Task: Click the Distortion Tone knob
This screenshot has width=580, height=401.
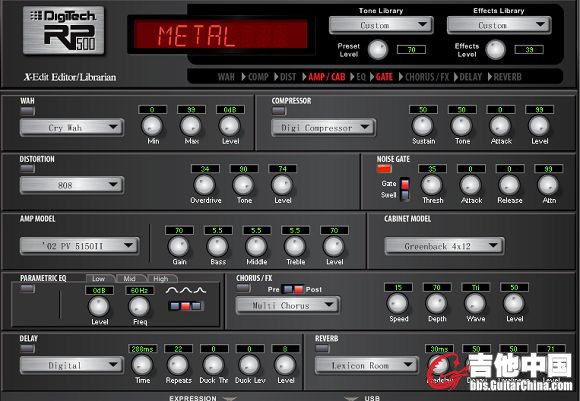Action: [x=243, y=185]
